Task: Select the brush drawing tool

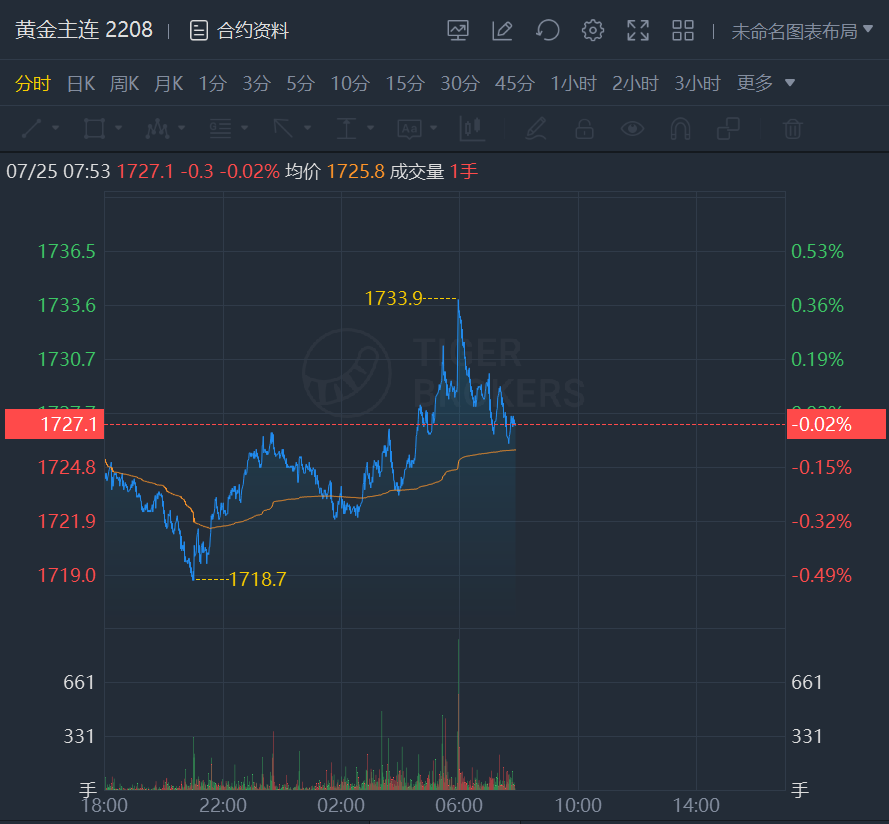Action: (536, 128)
